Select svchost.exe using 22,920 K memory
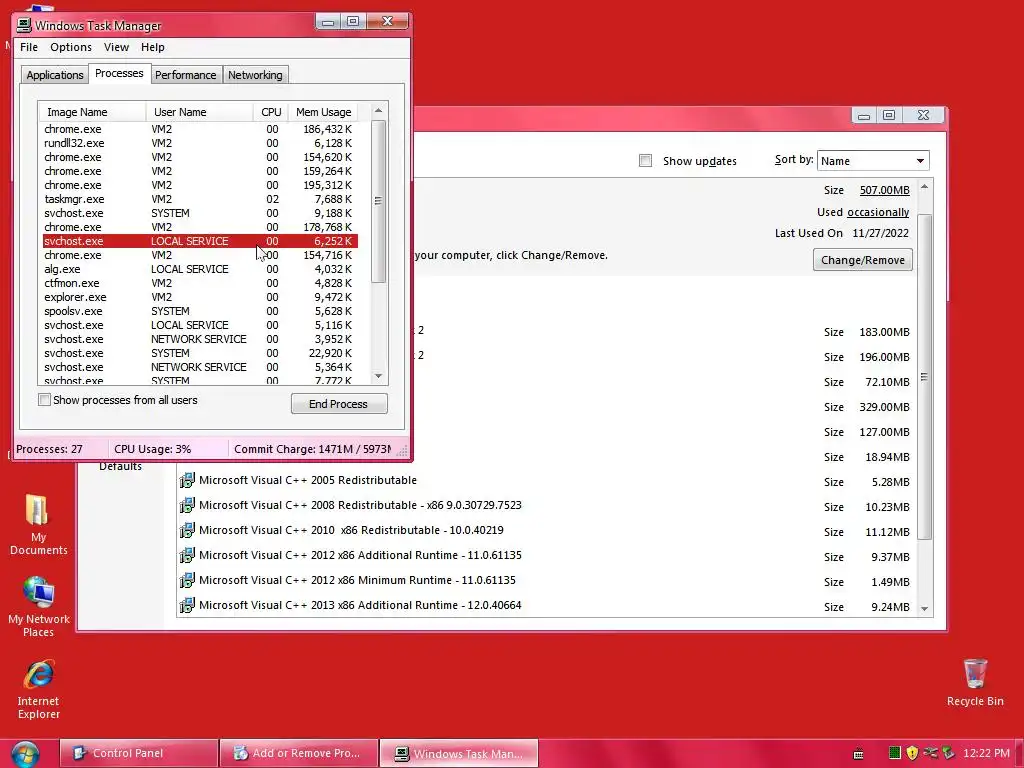1024x768 pixels. point(200,353)
